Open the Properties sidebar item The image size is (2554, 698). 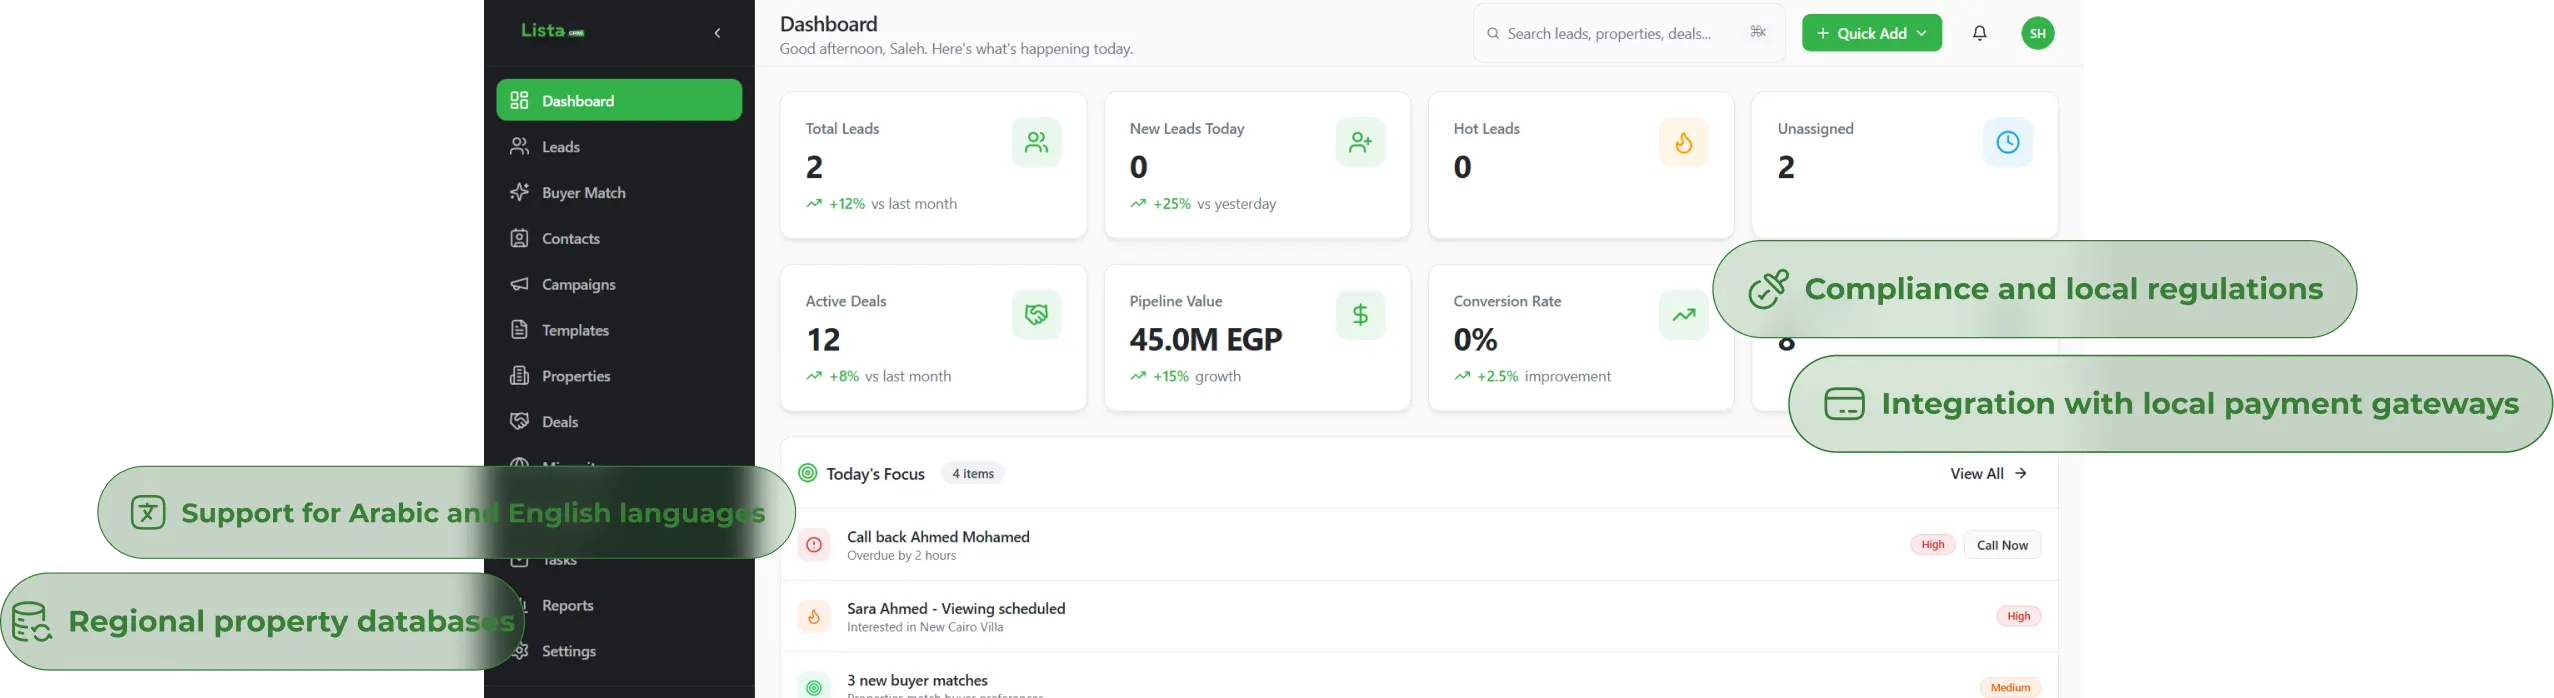click(575, 376)
